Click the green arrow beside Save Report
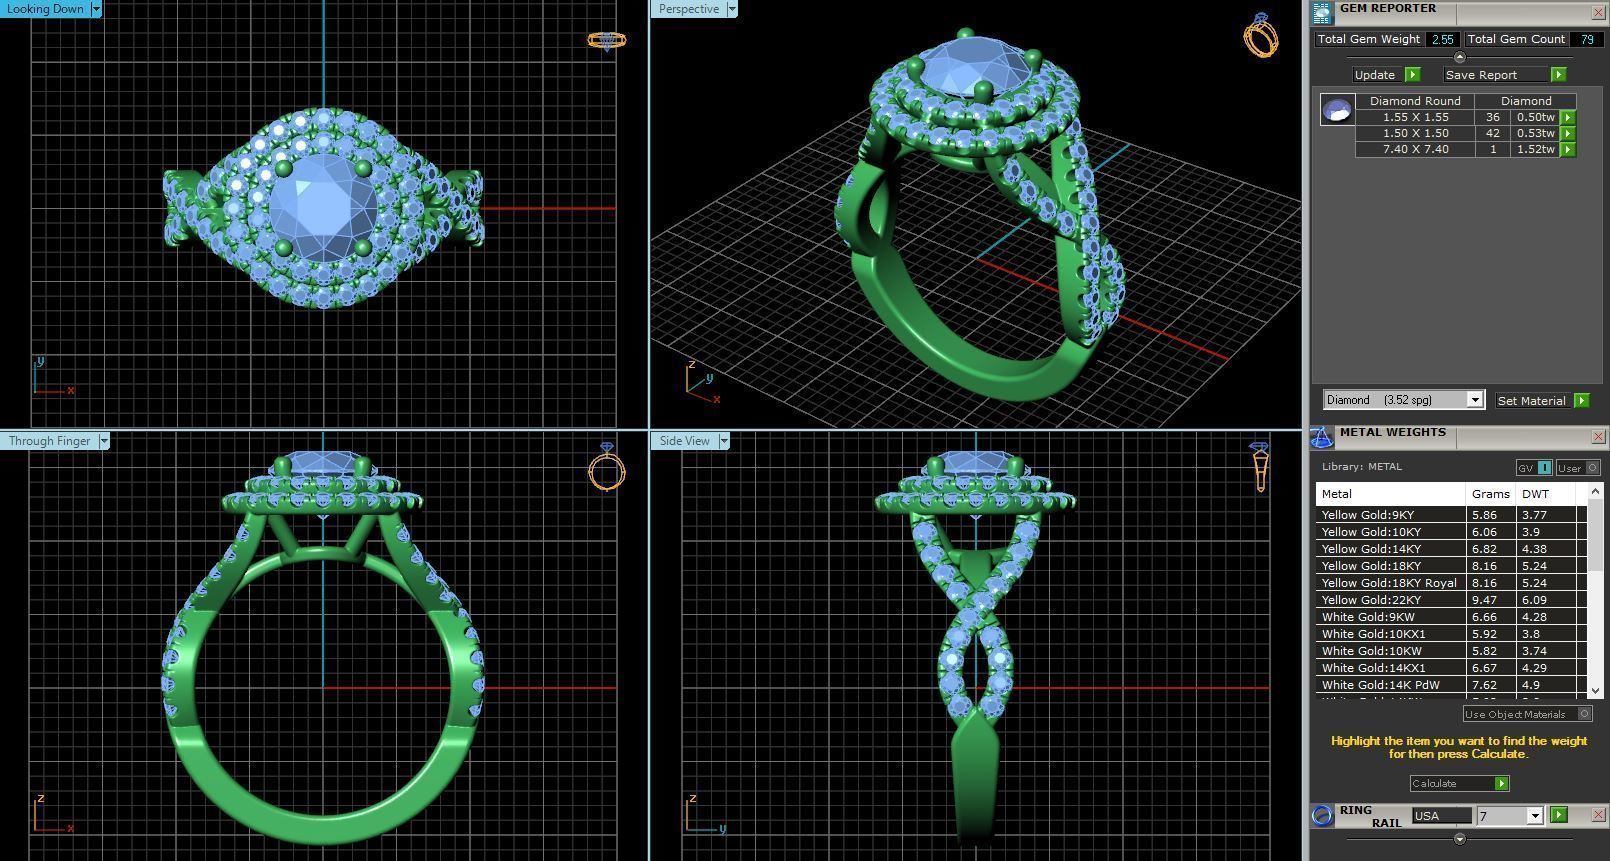This screenshot has width=1610, height=861. 1558,75
